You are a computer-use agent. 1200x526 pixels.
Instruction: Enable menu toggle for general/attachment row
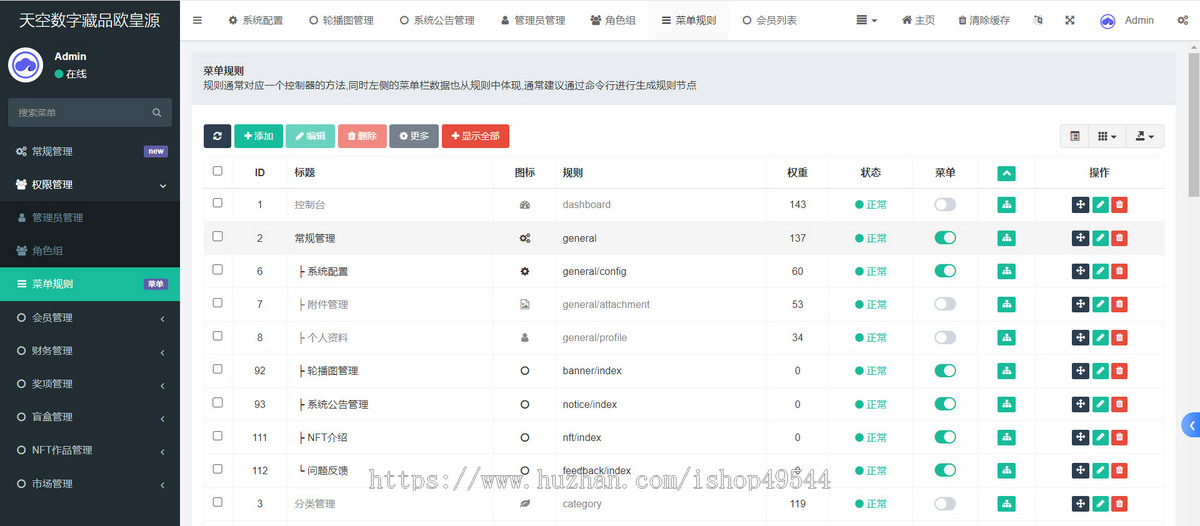[x=945, y=304]
